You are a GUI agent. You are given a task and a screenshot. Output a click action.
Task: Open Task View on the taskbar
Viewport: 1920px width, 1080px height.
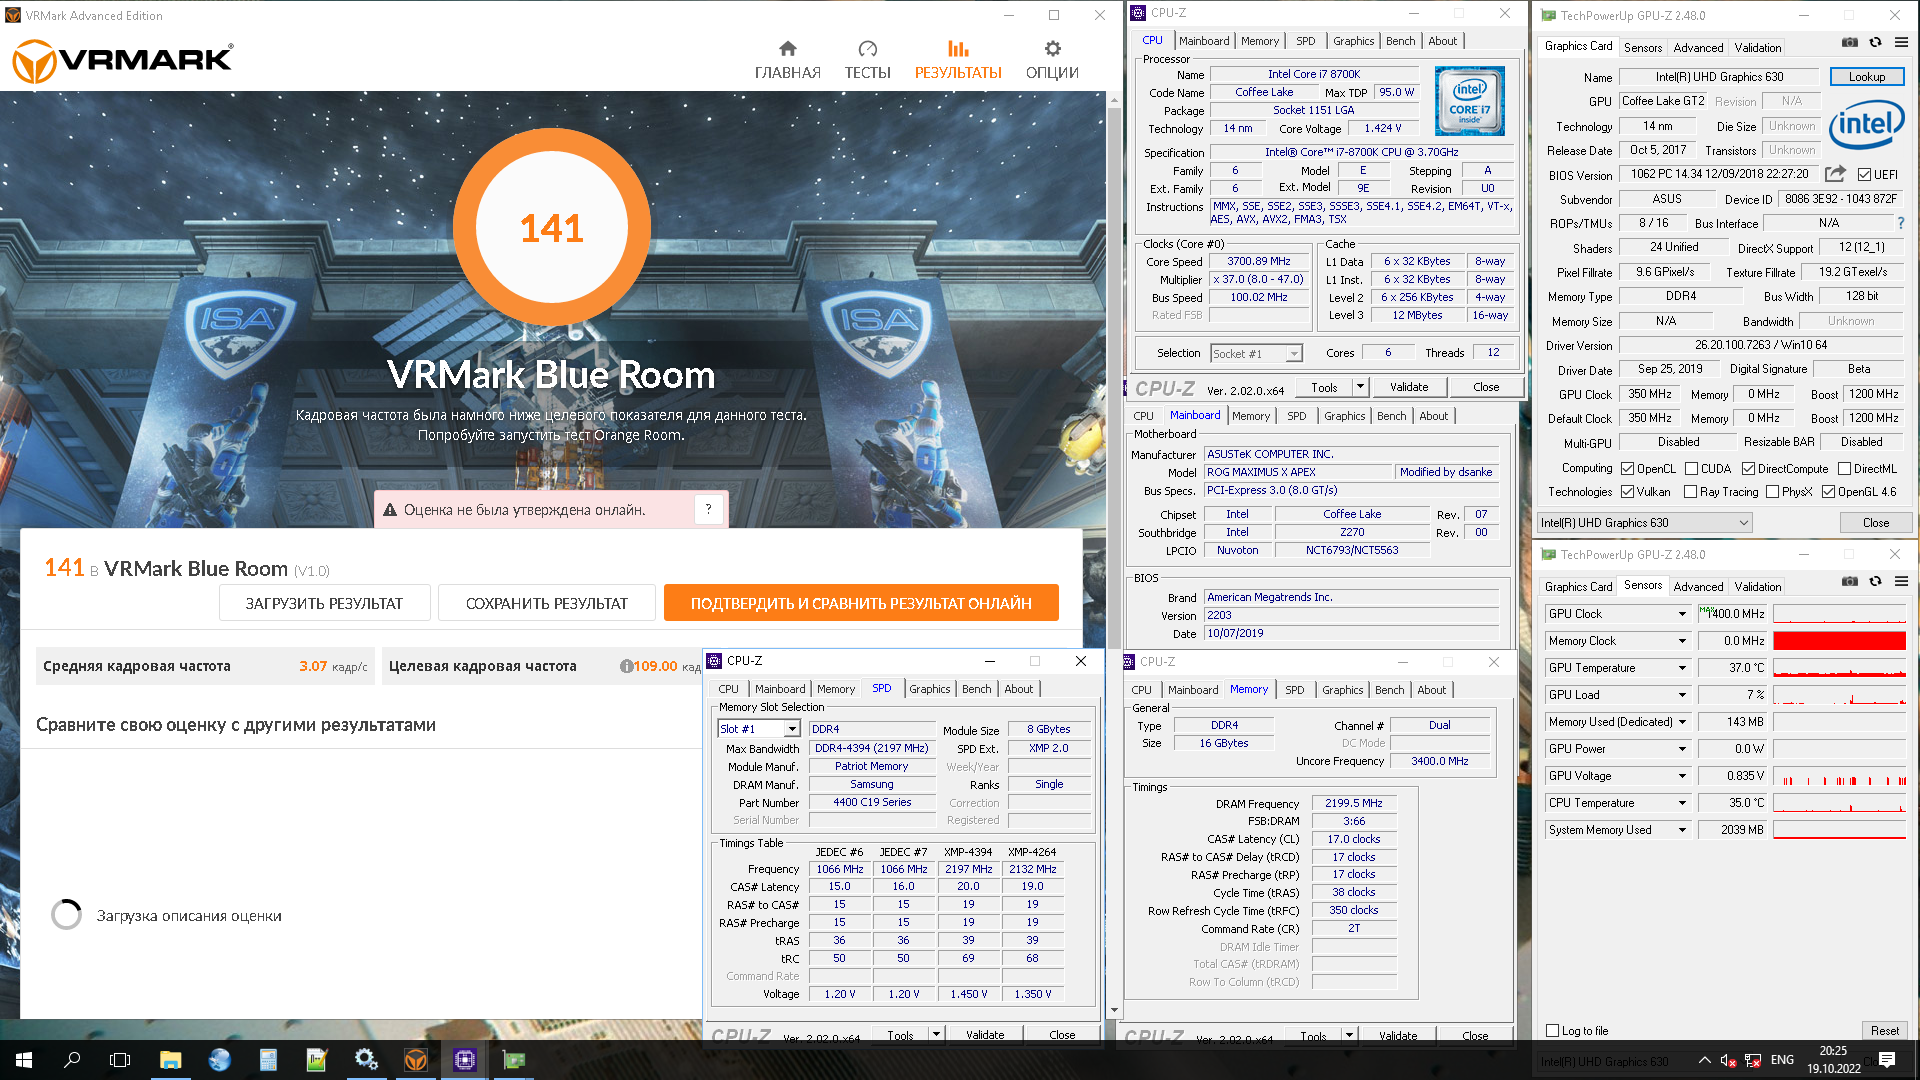pyautogui.click(x=120, y=1060)
